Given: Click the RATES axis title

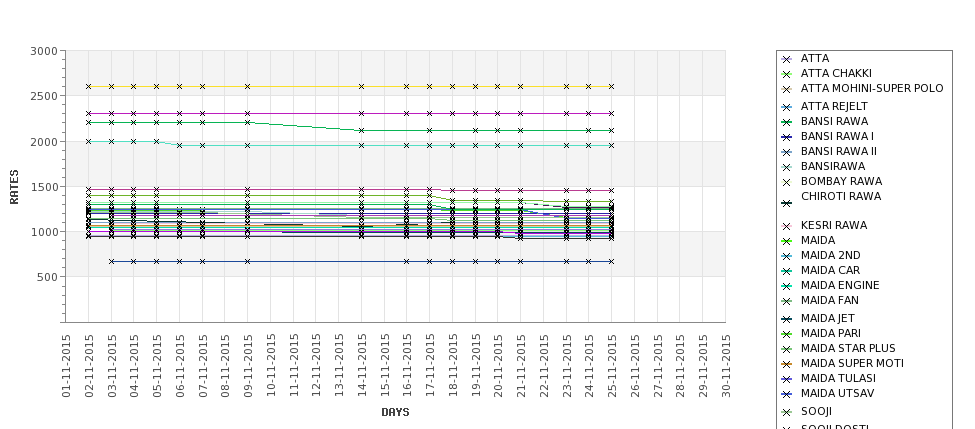Looking at the screenshot, I should 14,187.
